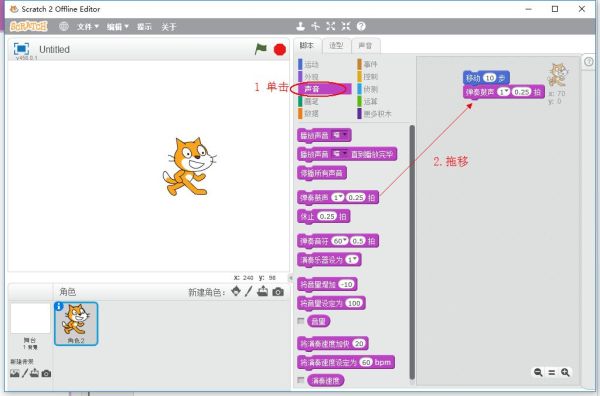600x396 pixels.
Task: Paint a new sprite with the brush icon
Action: [249, 292]
